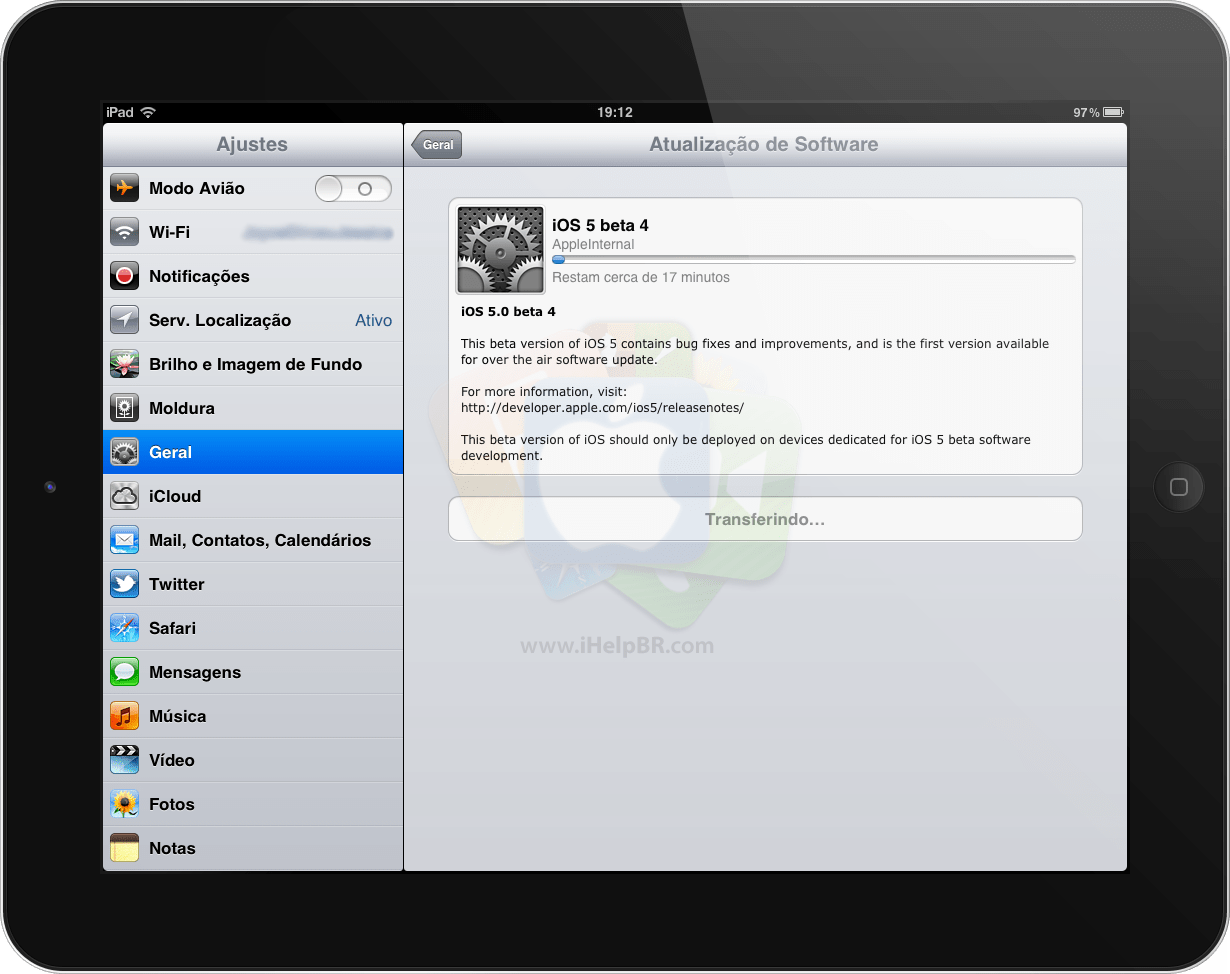This screenshot has height=974, width=1230.
Task: Tap the 'Fotos' label
Action: click(x=172, y=804)
